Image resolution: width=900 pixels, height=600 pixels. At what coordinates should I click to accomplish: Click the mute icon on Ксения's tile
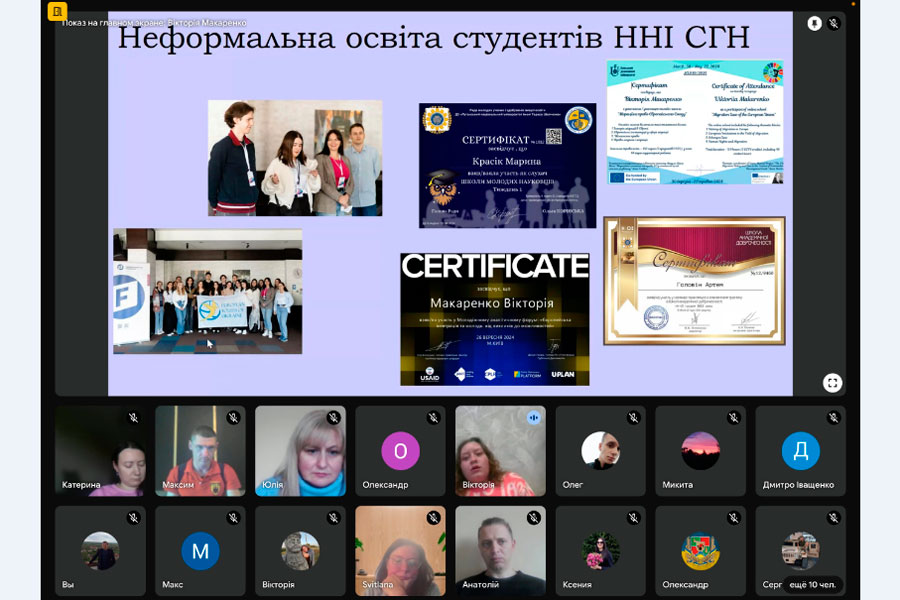click(x=634, y=518)
